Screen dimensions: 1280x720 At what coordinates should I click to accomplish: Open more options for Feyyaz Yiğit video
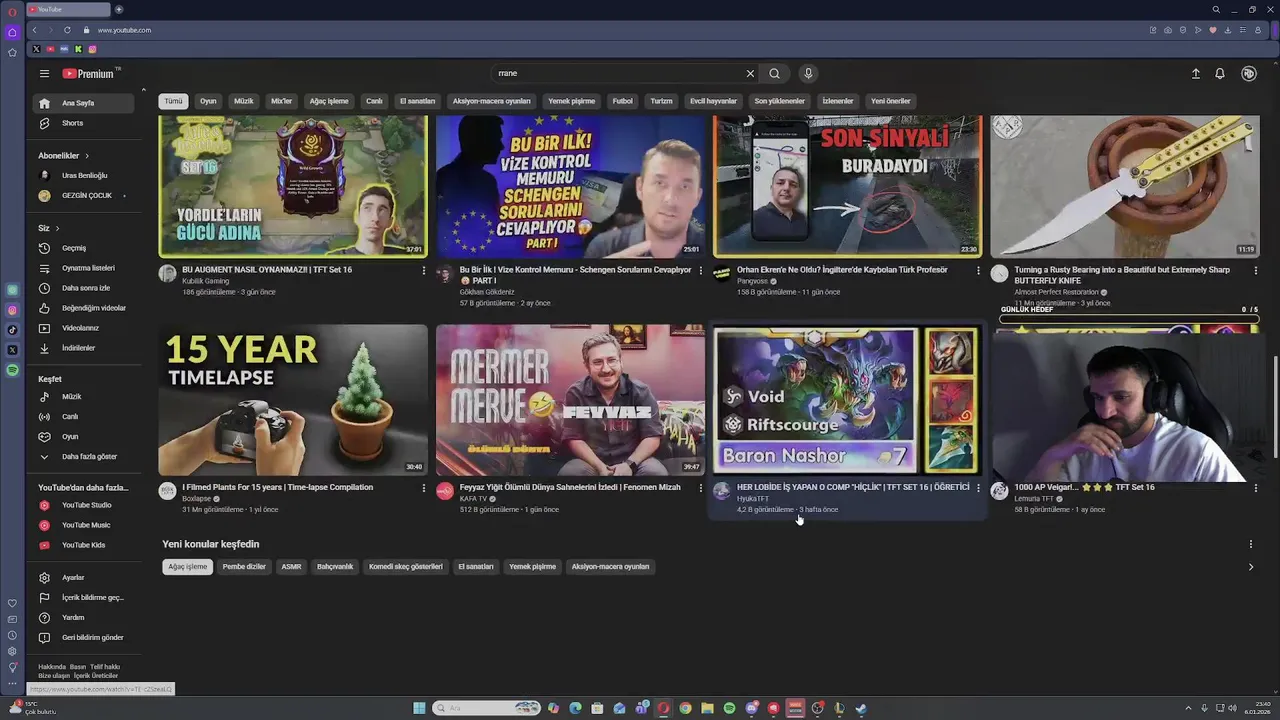point(700,488)
